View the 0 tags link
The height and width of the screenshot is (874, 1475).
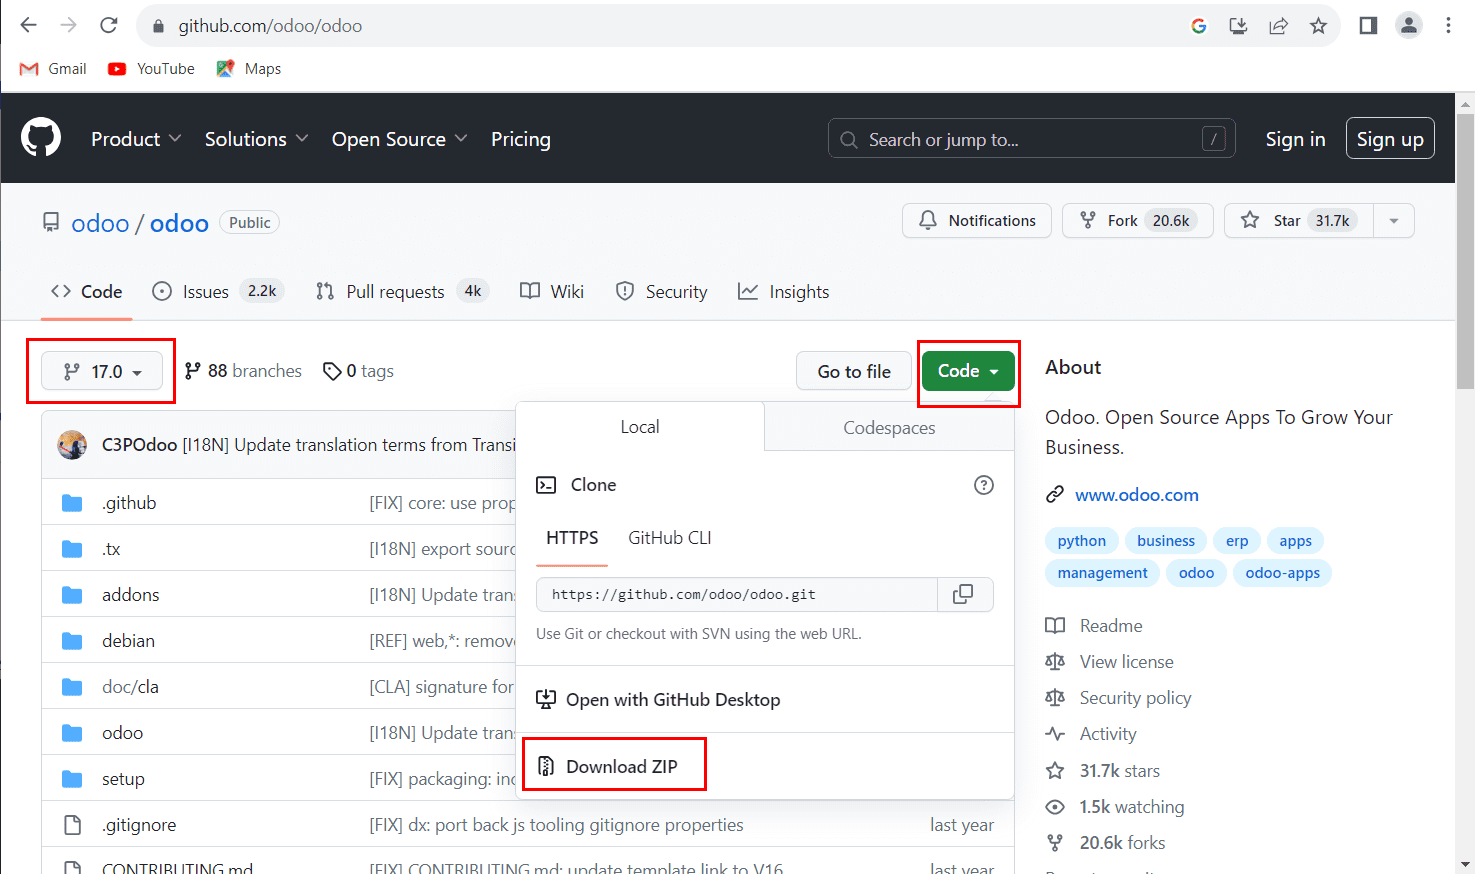pos(358,371)
